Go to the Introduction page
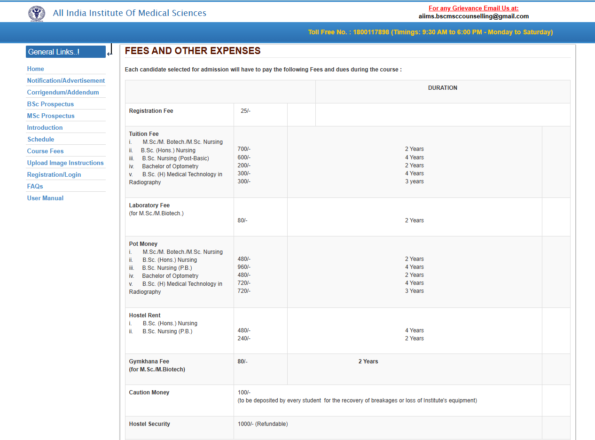This screenshot has height=440, width=595. coord(44,127)
